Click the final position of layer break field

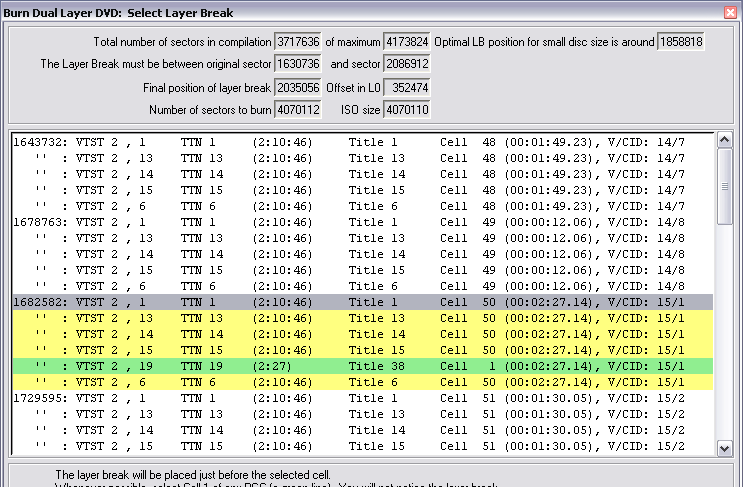(x=298, y=87)
